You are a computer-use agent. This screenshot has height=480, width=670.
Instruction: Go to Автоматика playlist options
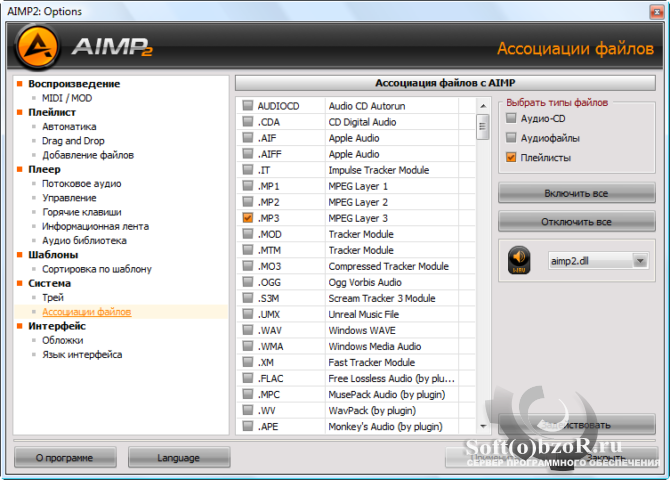click(69, 127)
